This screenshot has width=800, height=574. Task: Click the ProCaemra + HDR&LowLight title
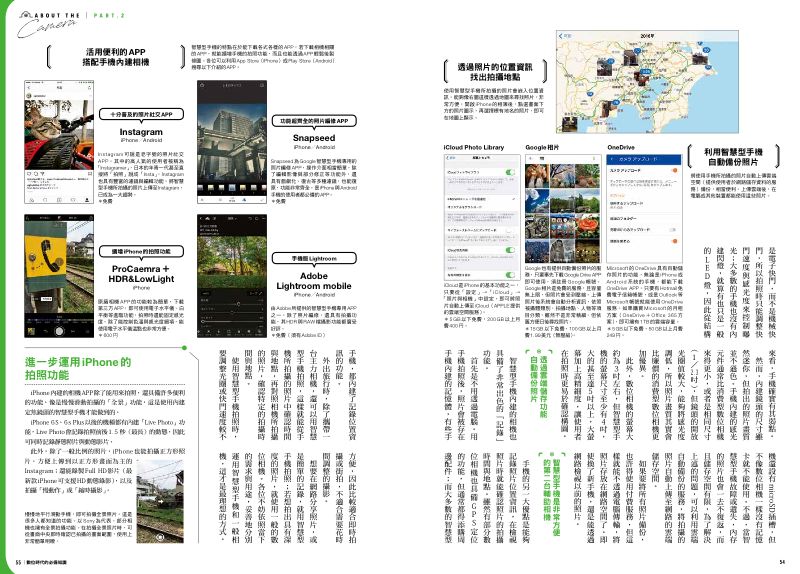click(141, 274)
